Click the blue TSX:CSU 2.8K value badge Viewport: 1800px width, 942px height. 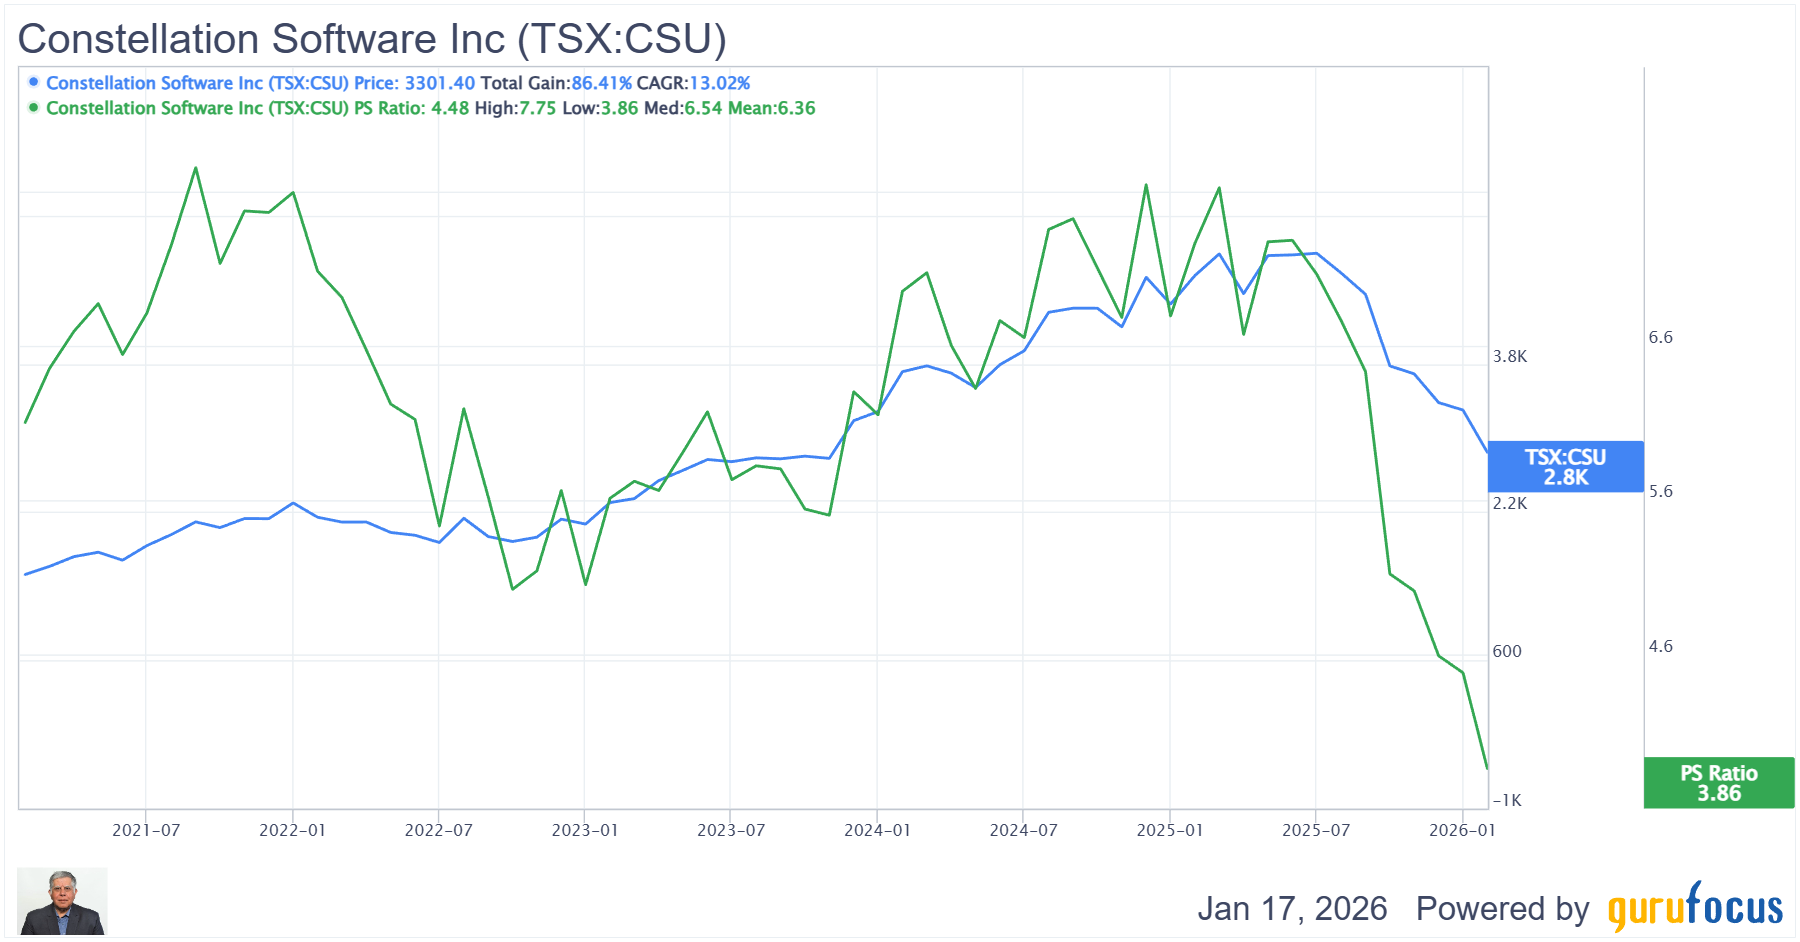[1565, 467]
